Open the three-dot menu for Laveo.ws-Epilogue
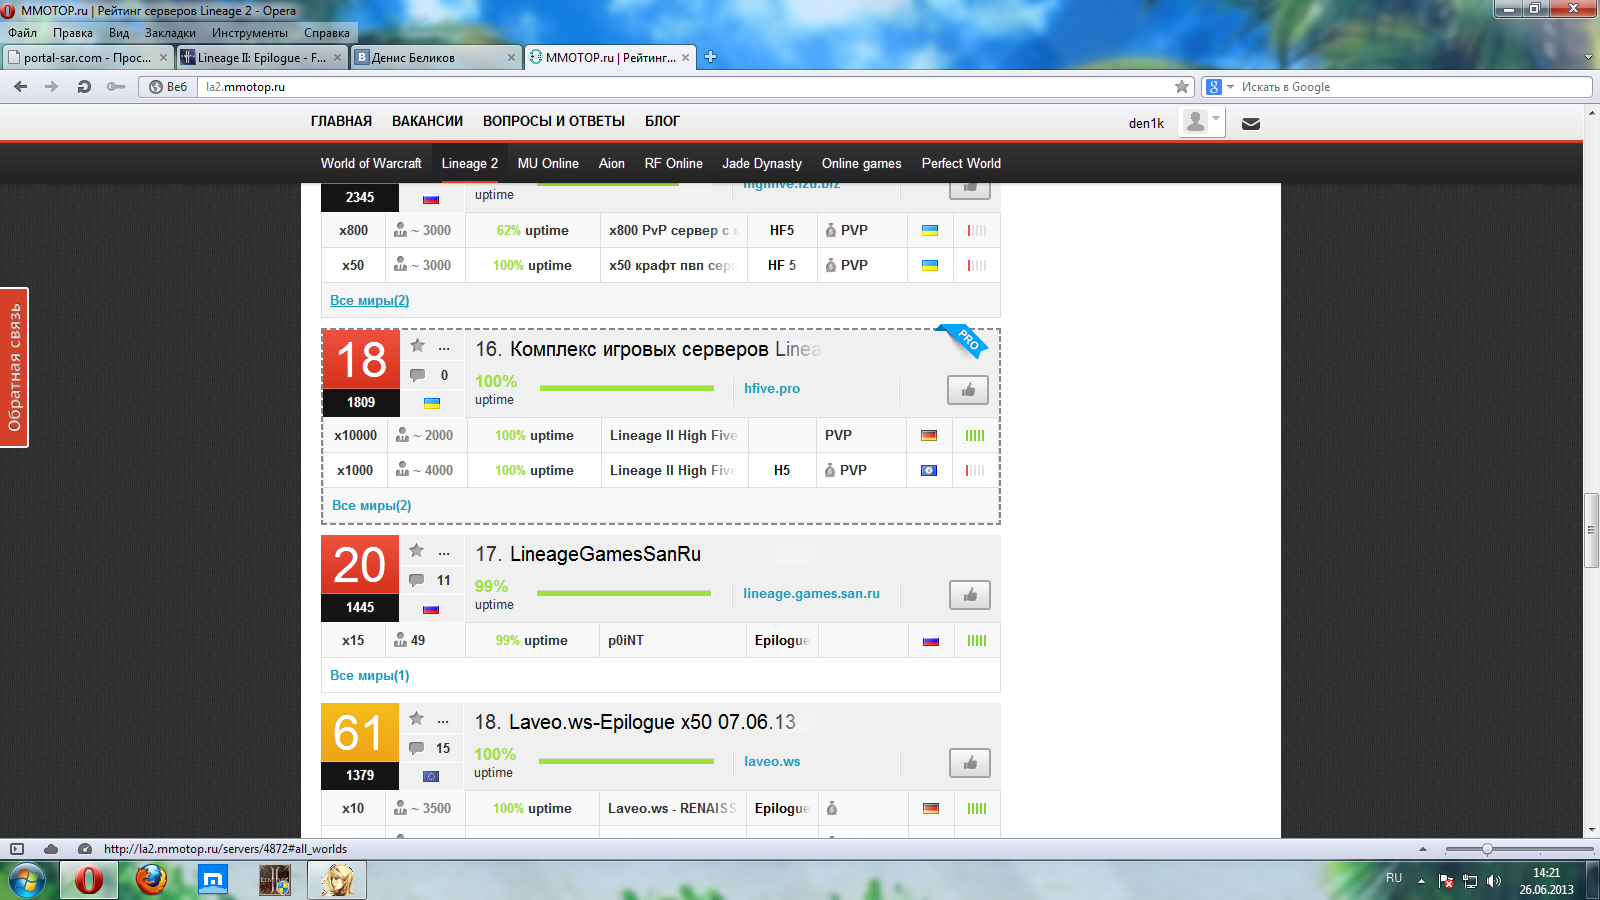The image size is (1600, 900). [444, 722]
